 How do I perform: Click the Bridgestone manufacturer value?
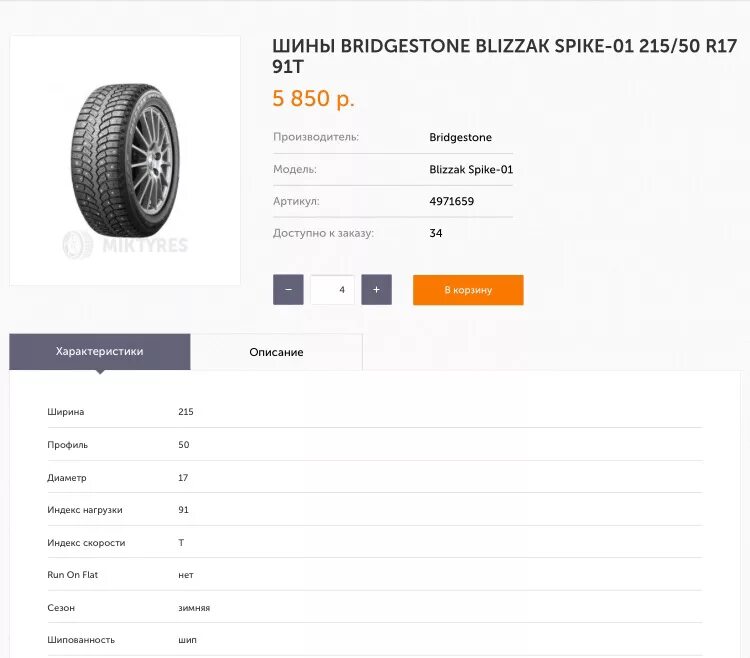tap(460, 137)
